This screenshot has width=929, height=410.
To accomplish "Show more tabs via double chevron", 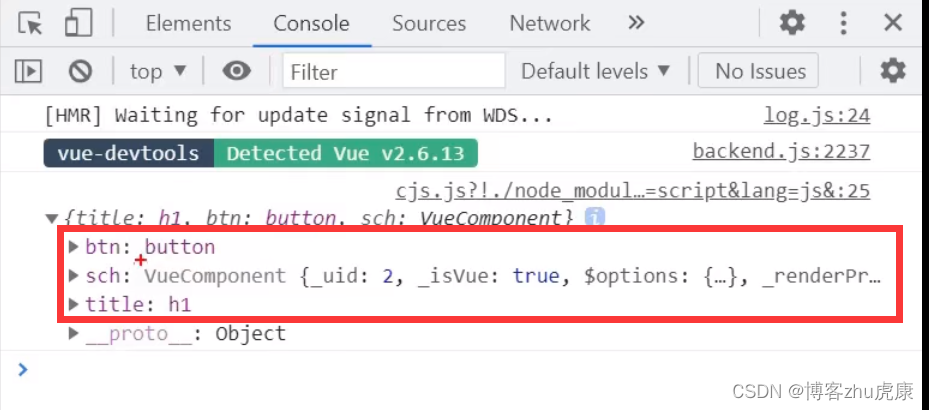I will pyautogui.click(x=636, y=23).
